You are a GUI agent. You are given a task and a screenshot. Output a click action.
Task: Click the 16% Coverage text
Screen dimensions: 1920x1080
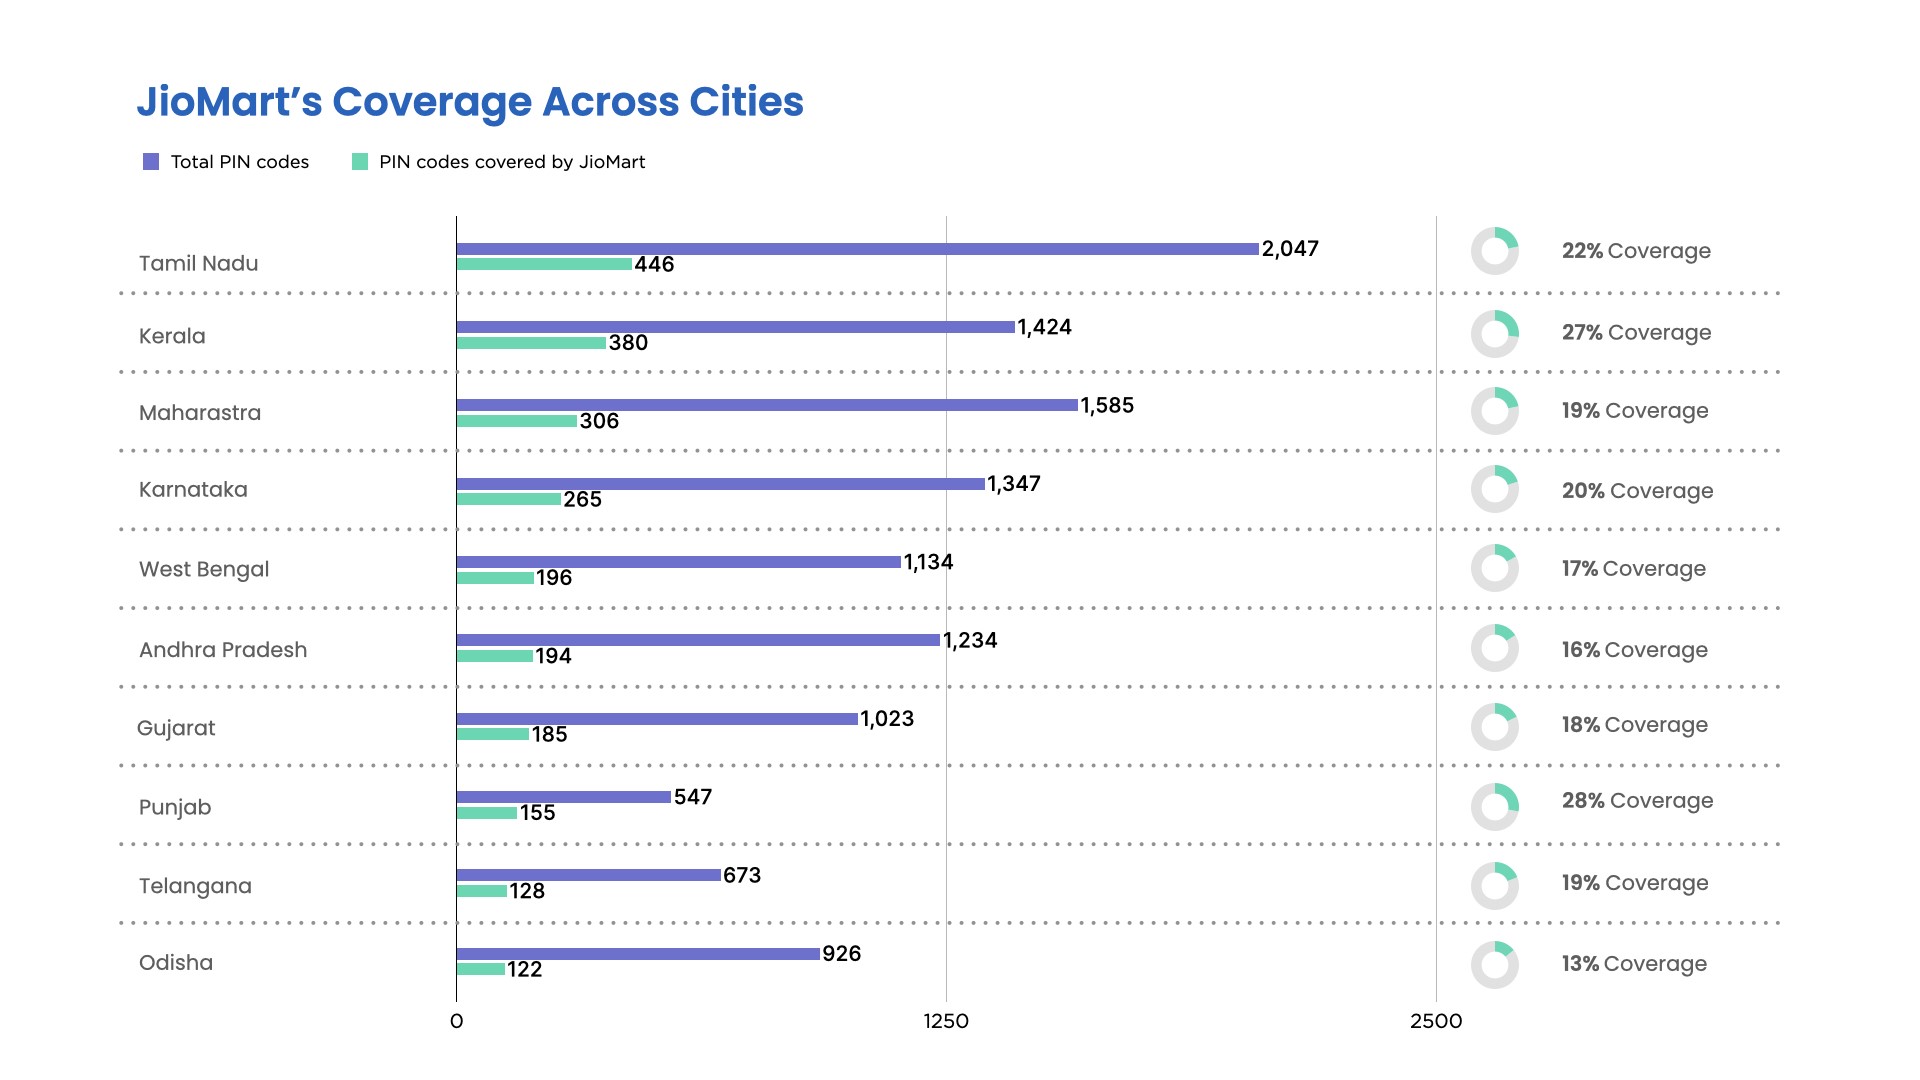[1635, 650]
